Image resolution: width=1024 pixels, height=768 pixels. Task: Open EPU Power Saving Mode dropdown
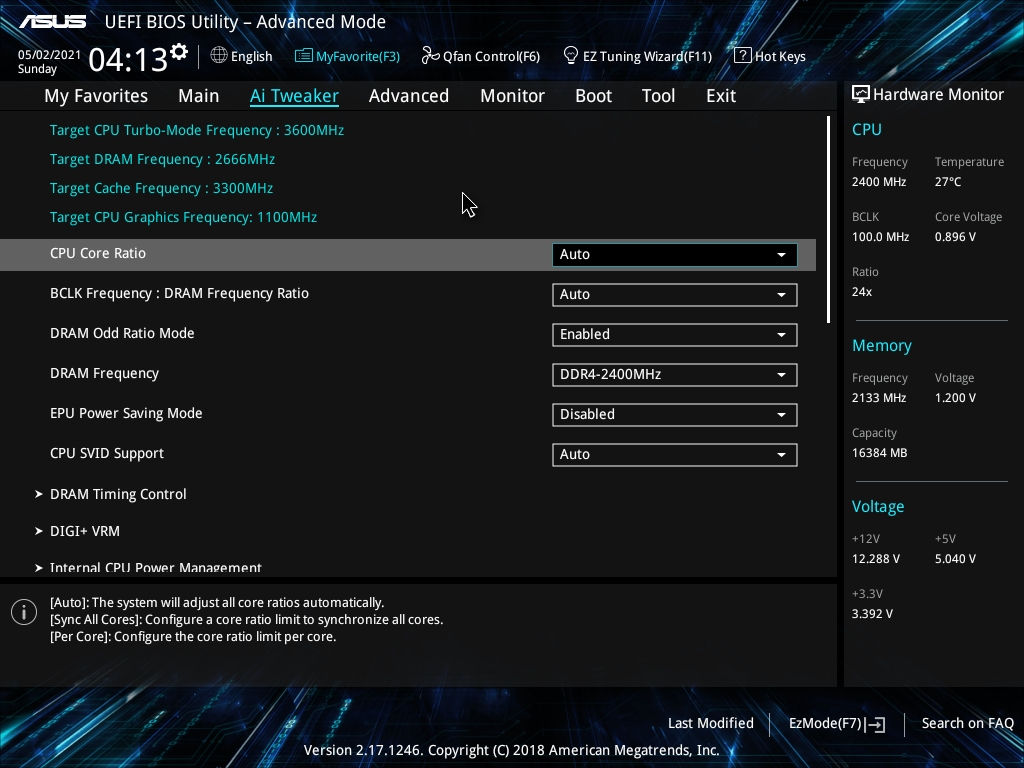(675, 414)
